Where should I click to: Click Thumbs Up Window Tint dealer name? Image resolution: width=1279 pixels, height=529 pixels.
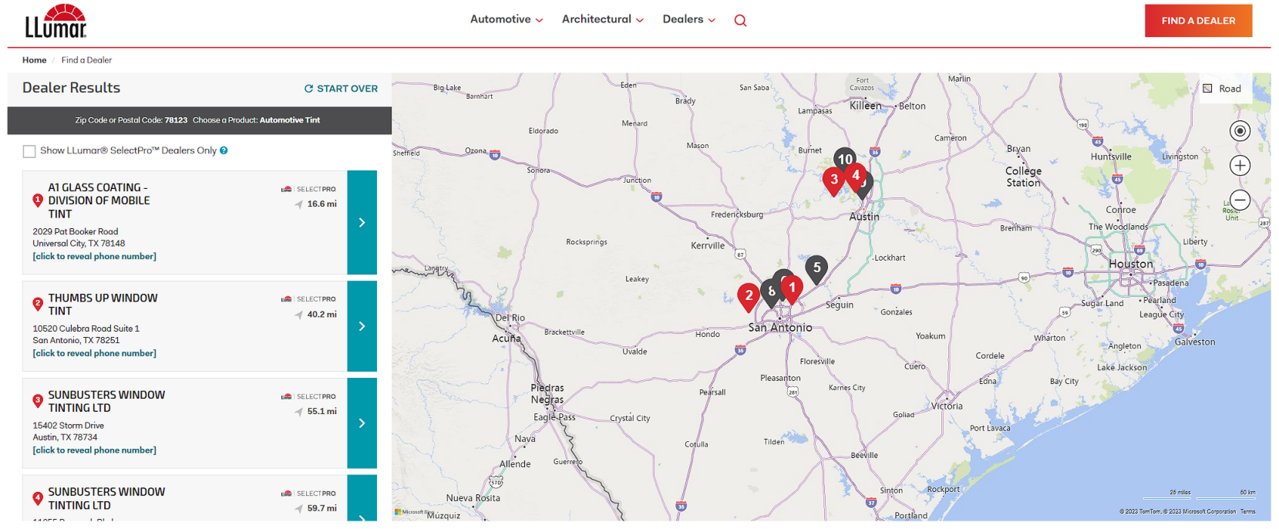[x=103, y=304]
